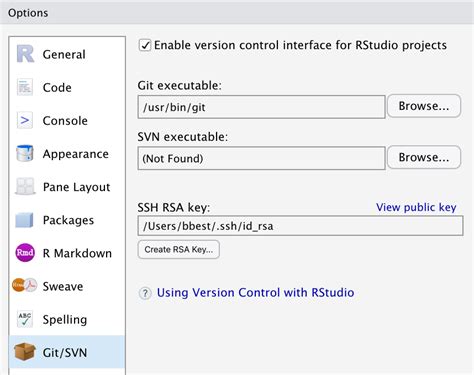Open the Console settings icon
474x375 pixels.
click(25, 120)
